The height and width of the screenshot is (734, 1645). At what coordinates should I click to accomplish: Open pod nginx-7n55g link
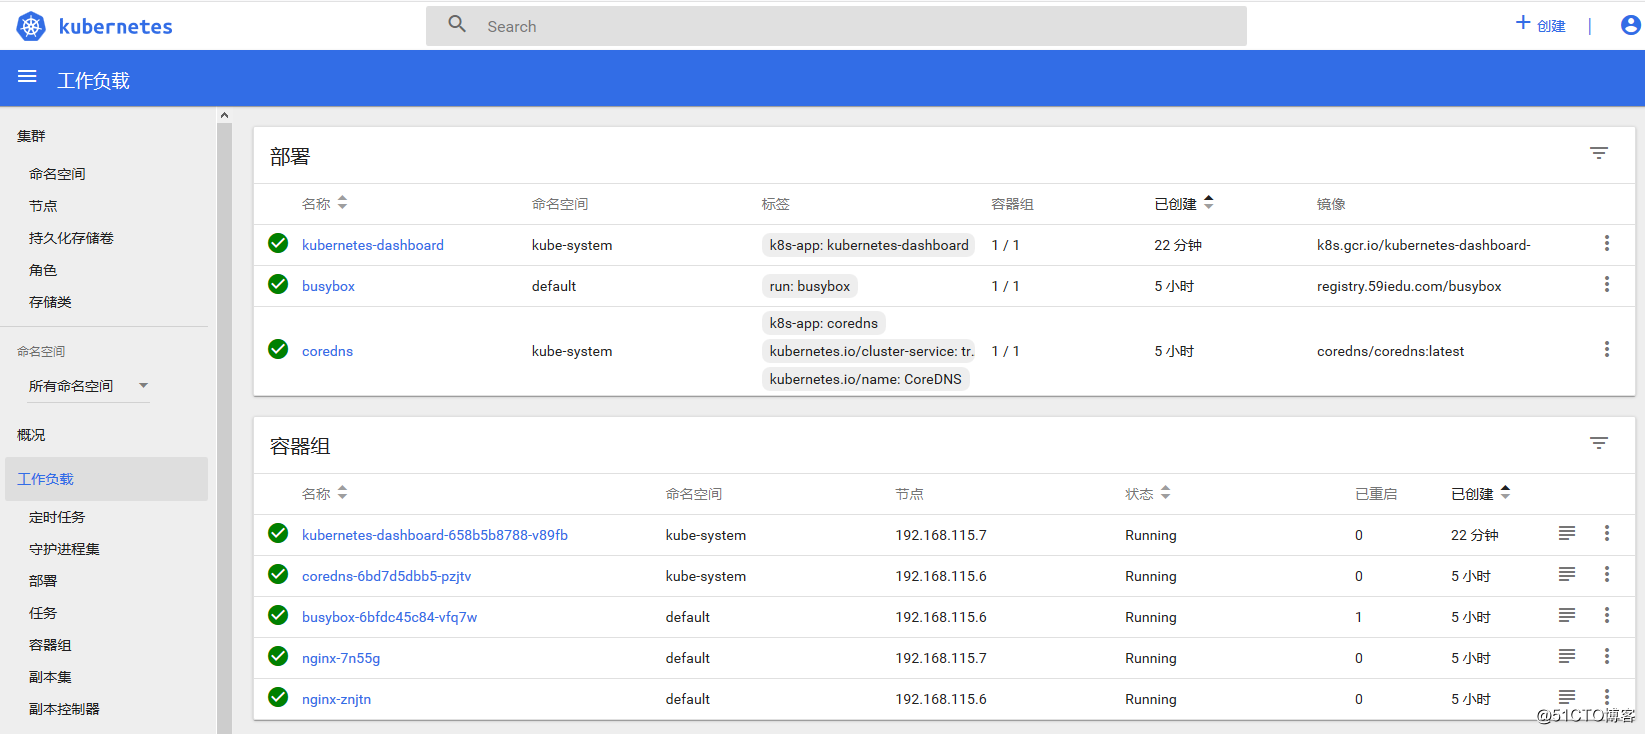tap(341, 658)
